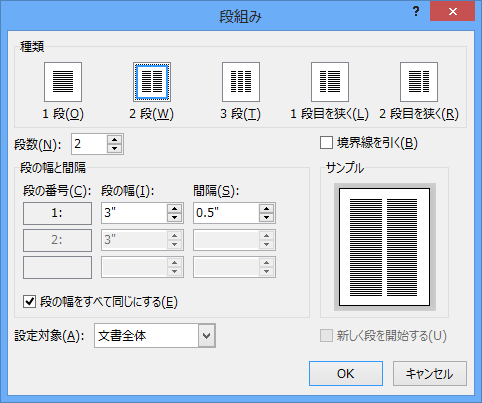
Task: Confirm with the OK button
Action: click(346, 374)
